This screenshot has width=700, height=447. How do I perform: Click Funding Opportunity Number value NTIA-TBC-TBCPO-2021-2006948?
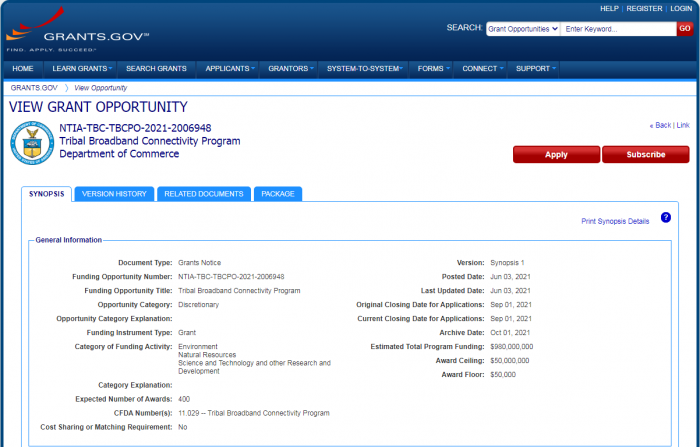[x=231, y=277]
